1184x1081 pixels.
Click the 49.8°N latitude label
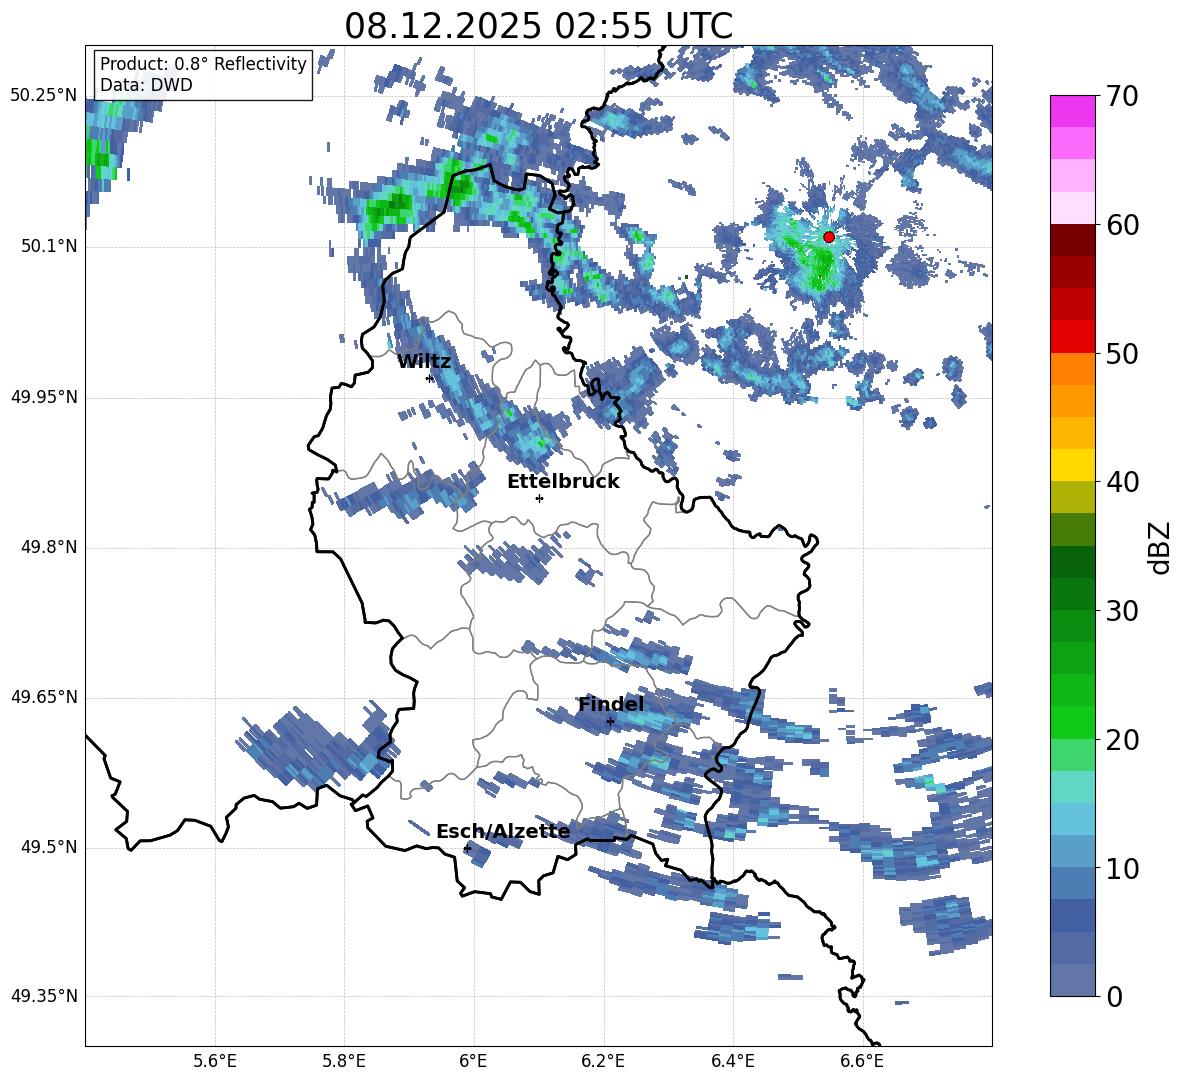49,547
